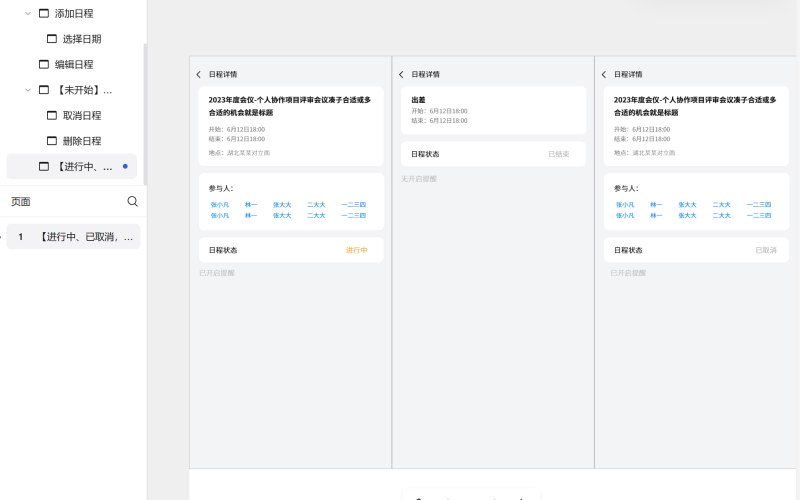This screenshot has width=800, height=500.
Task: Open page 1 【进行中、已取消 in the pages list
Action: pos(73,237)
